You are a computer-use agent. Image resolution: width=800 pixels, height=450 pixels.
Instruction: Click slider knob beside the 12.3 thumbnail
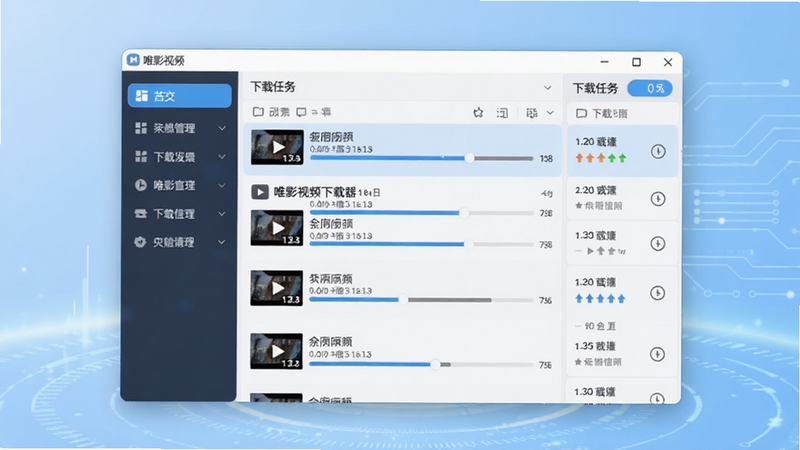(x=468, y=244)
